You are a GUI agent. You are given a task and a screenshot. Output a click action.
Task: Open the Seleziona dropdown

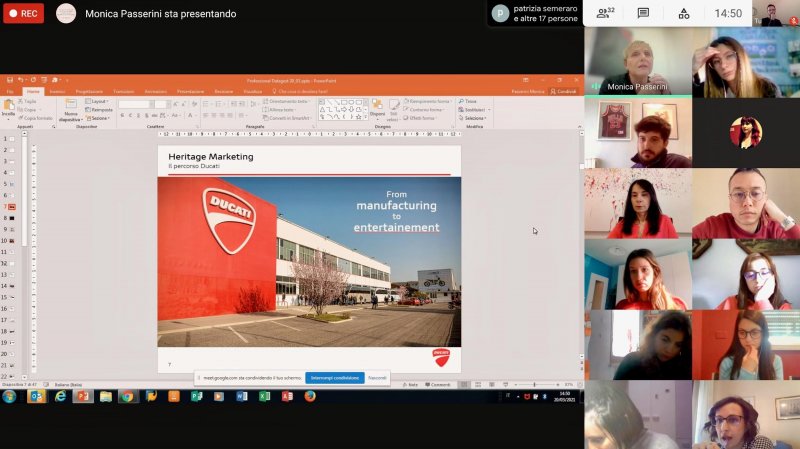coord(472,118)
